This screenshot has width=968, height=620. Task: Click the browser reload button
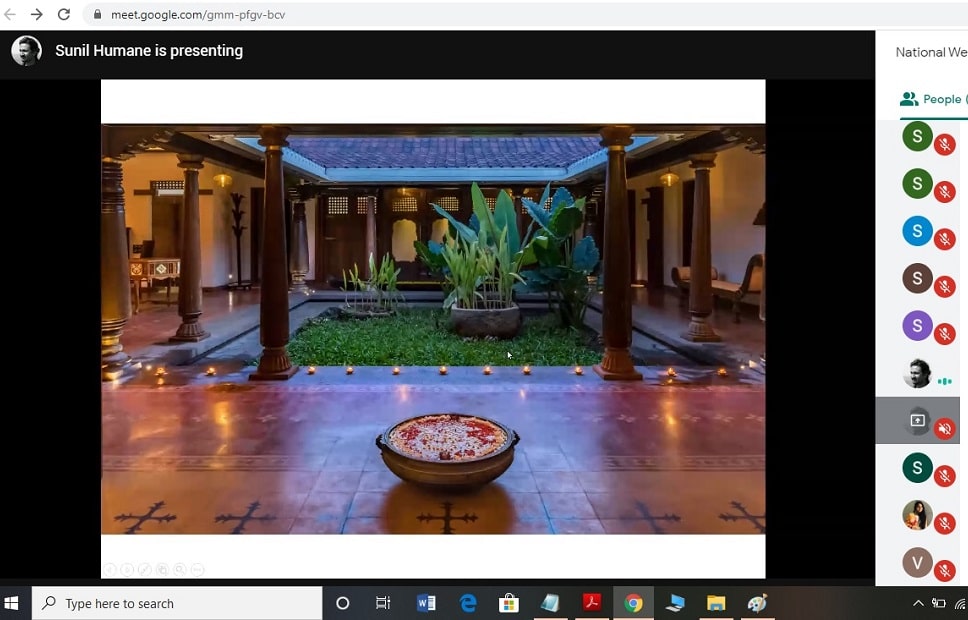click(x=64, y=15)
